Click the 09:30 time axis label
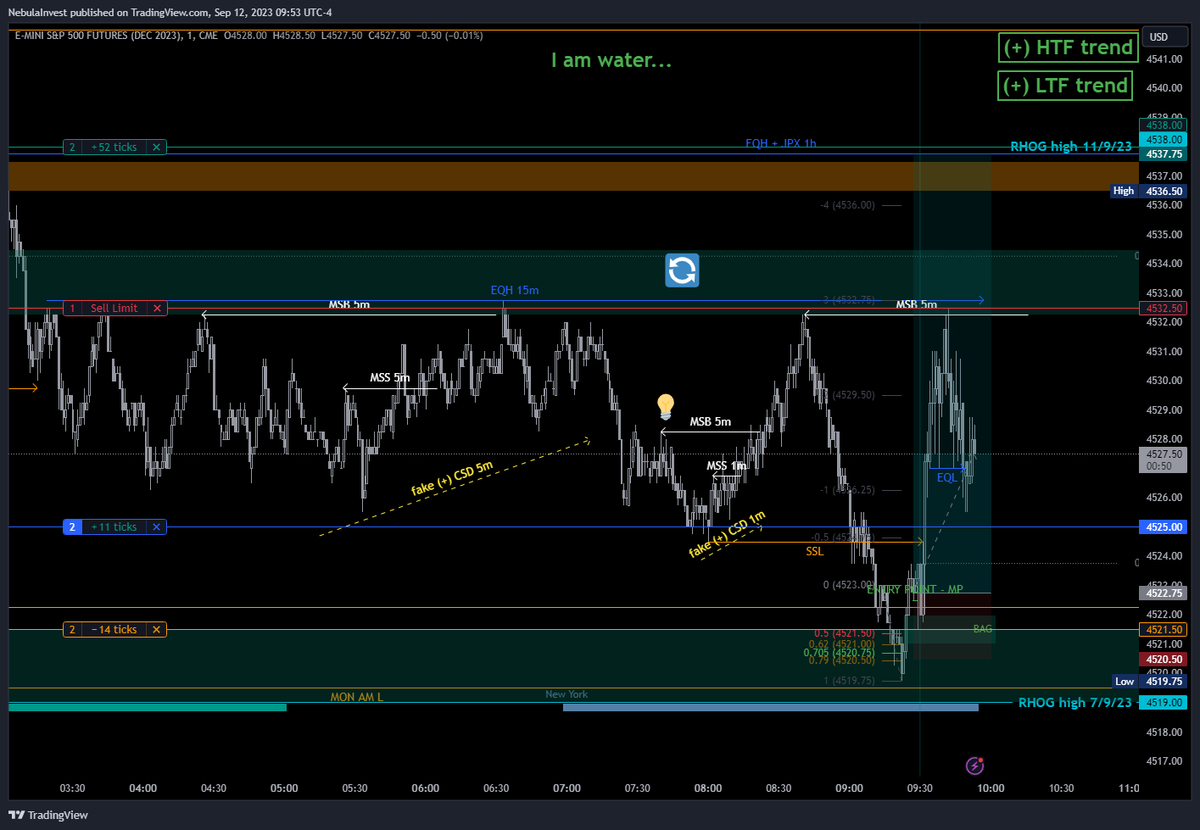Image resolution: width=1200 pixels, height=830 pixels. coord(920,788)
